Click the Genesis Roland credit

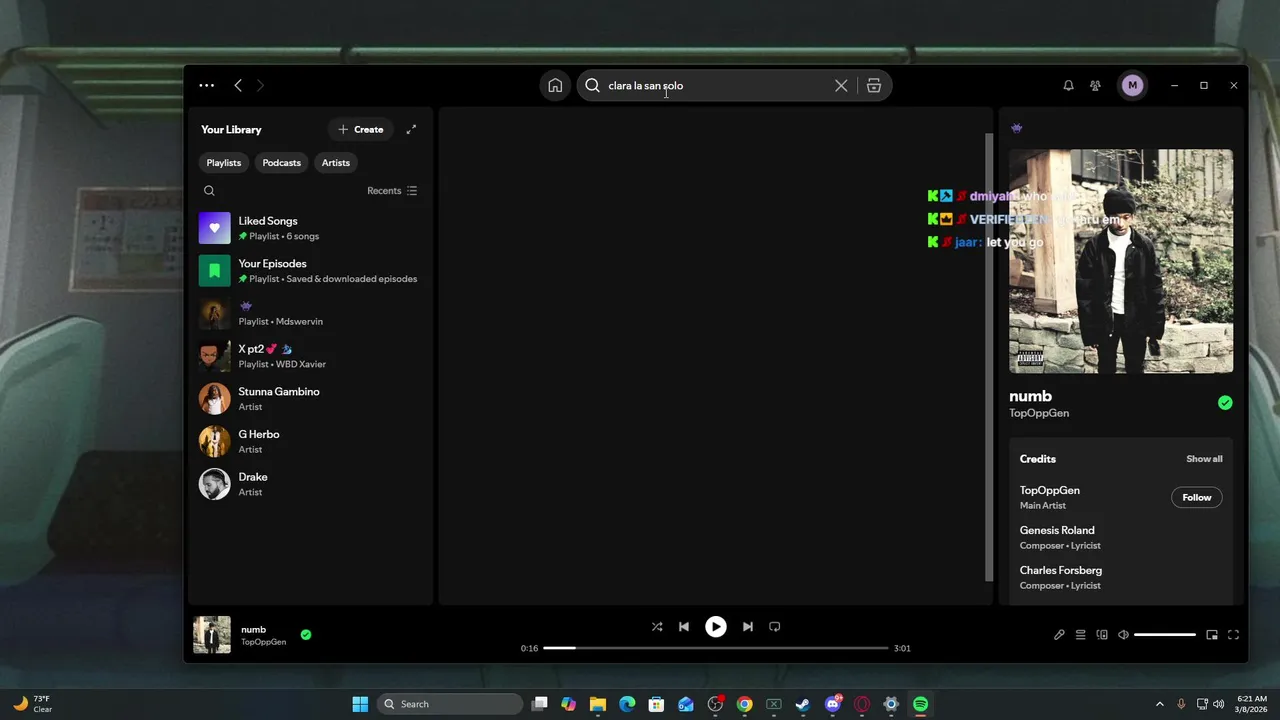[1057, 530]
